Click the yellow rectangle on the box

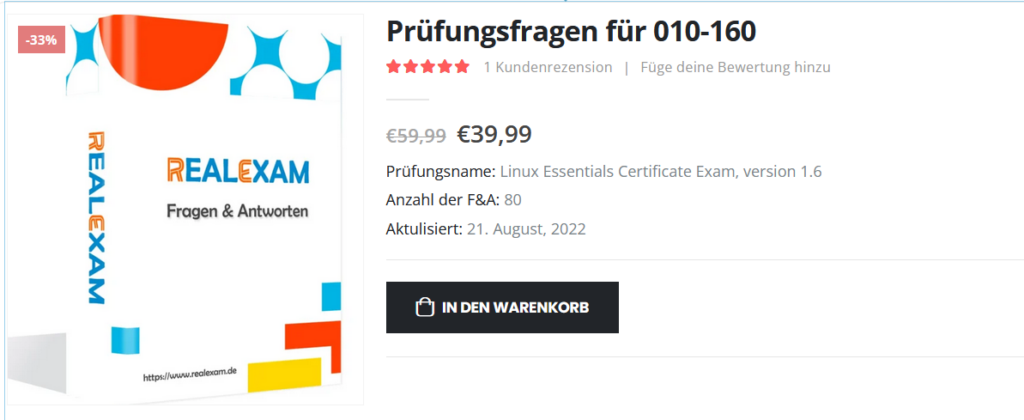coord(284,376)
